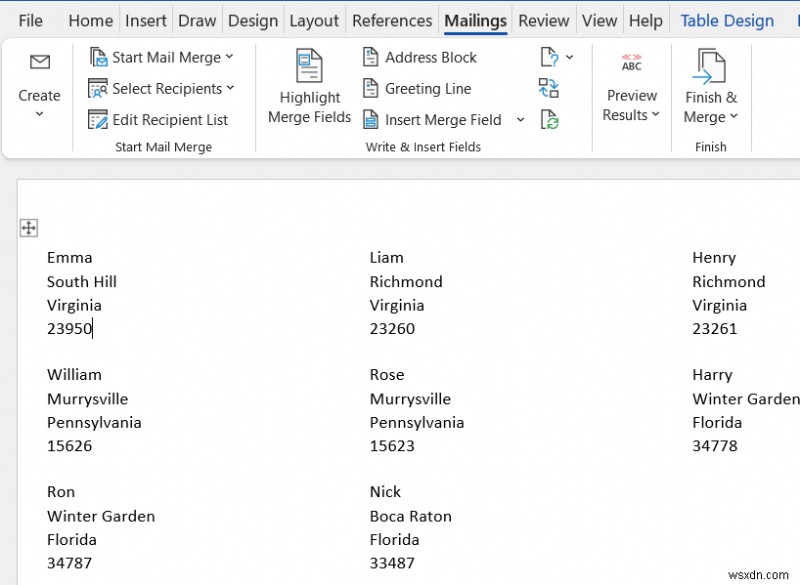Click the Update Labels icon

(x=548, y=119)
